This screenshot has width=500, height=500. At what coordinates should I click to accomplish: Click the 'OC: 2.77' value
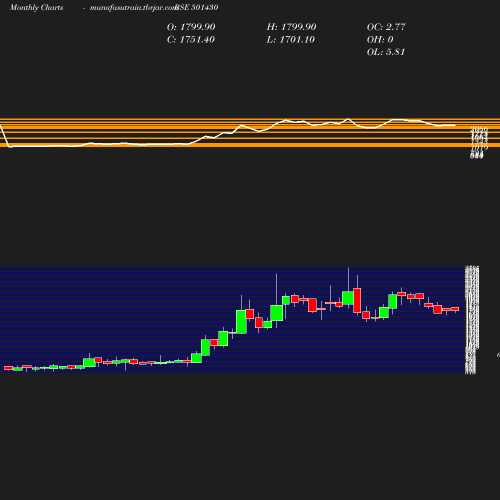[x=386, y=27]
